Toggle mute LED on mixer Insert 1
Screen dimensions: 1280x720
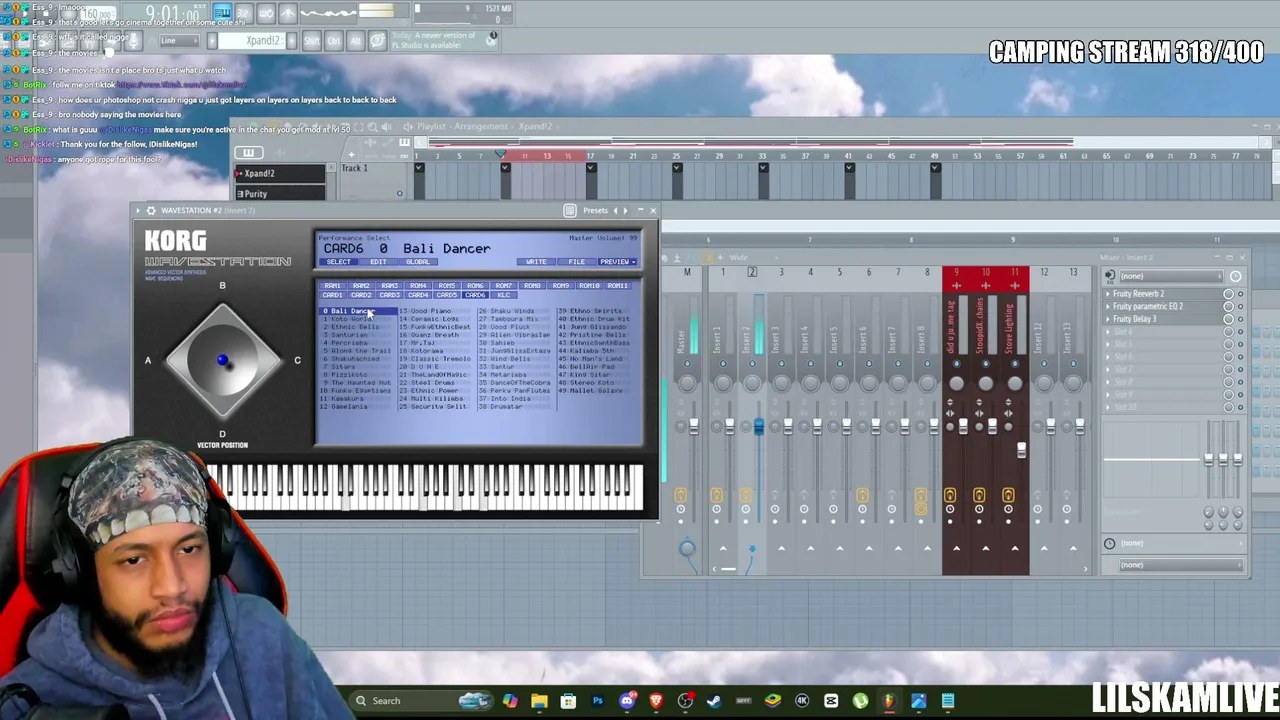point(723,365)
